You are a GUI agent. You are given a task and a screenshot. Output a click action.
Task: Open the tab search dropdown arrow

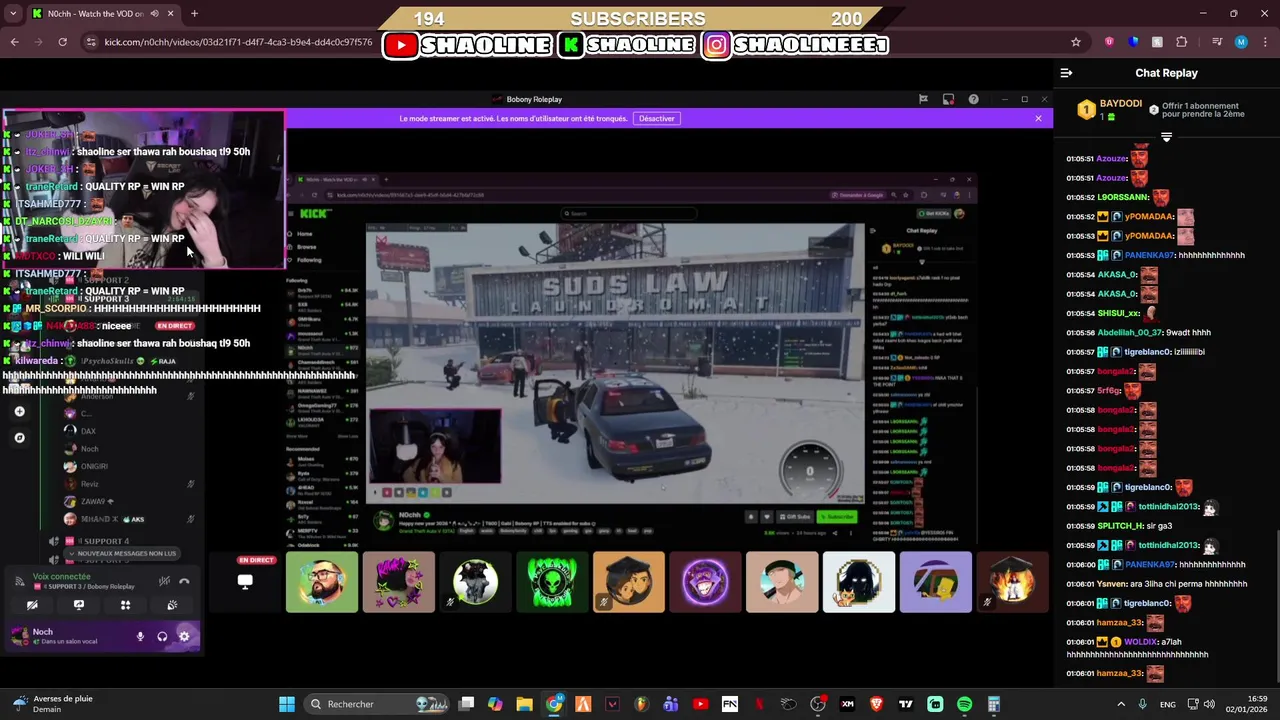click(12, 14)
